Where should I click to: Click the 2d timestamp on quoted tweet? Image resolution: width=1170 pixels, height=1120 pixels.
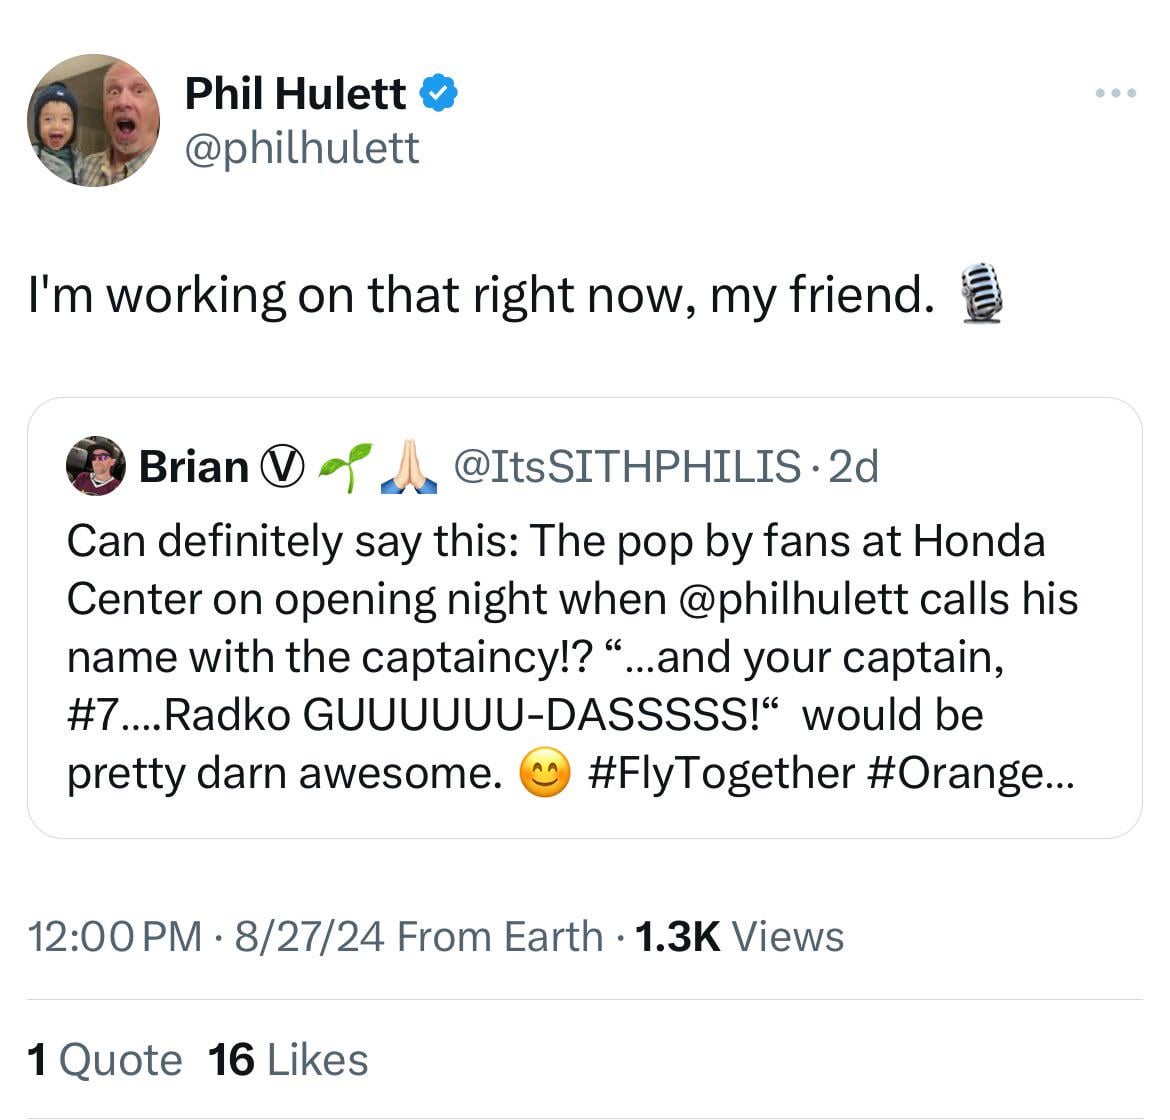click(x=854, y=466)
